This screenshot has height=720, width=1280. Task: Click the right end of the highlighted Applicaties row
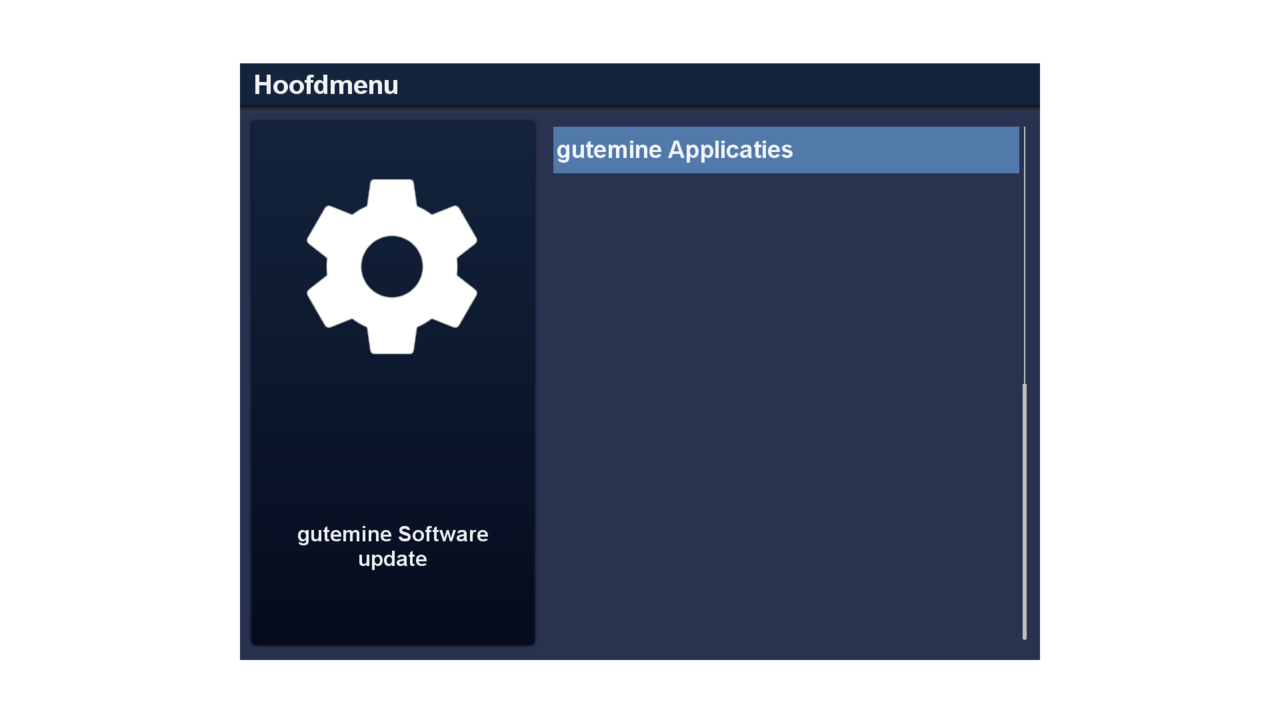1000,150
